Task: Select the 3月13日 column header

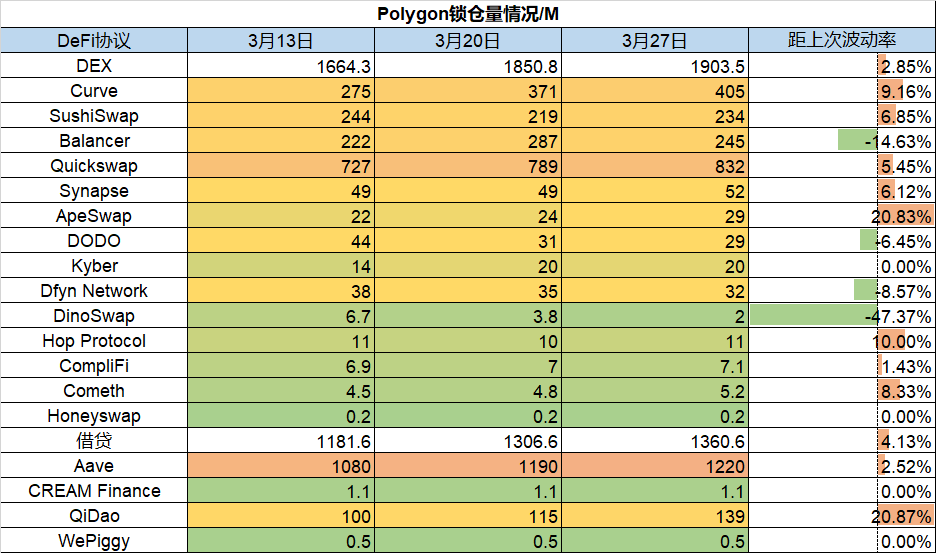Action: (281, 41)
